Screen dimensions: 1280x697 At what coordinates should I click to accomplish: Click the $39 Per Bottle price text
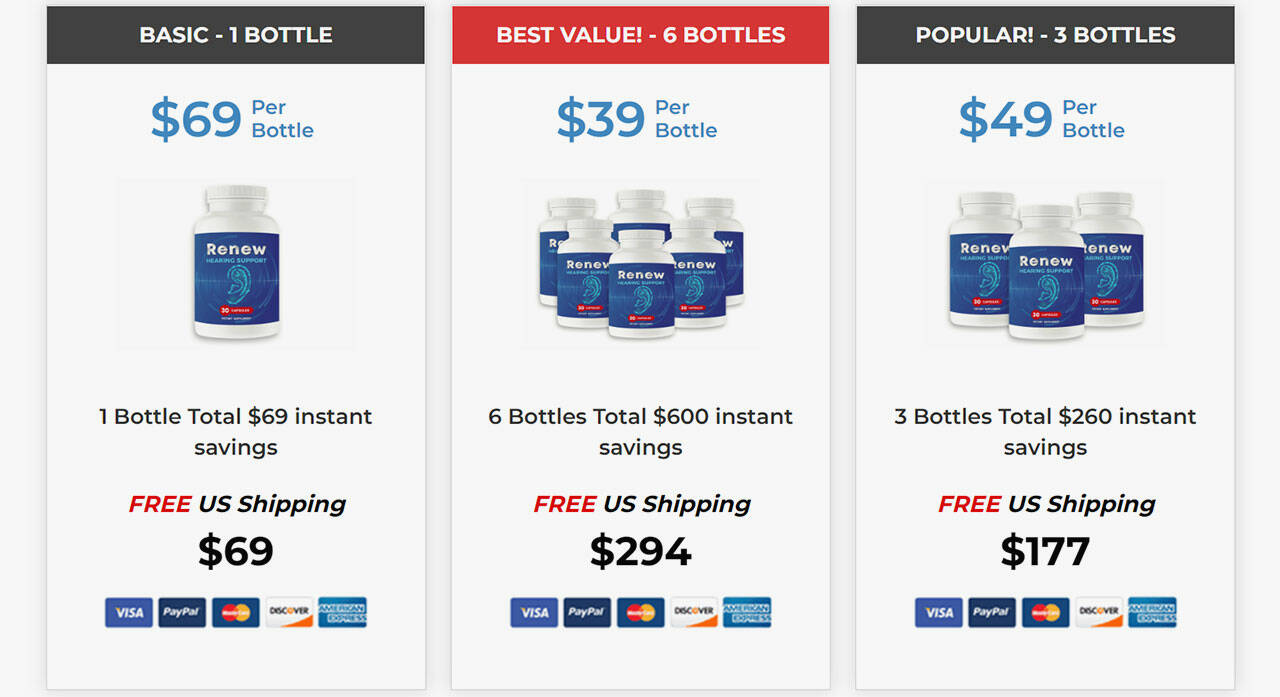[x=636, y=119]
